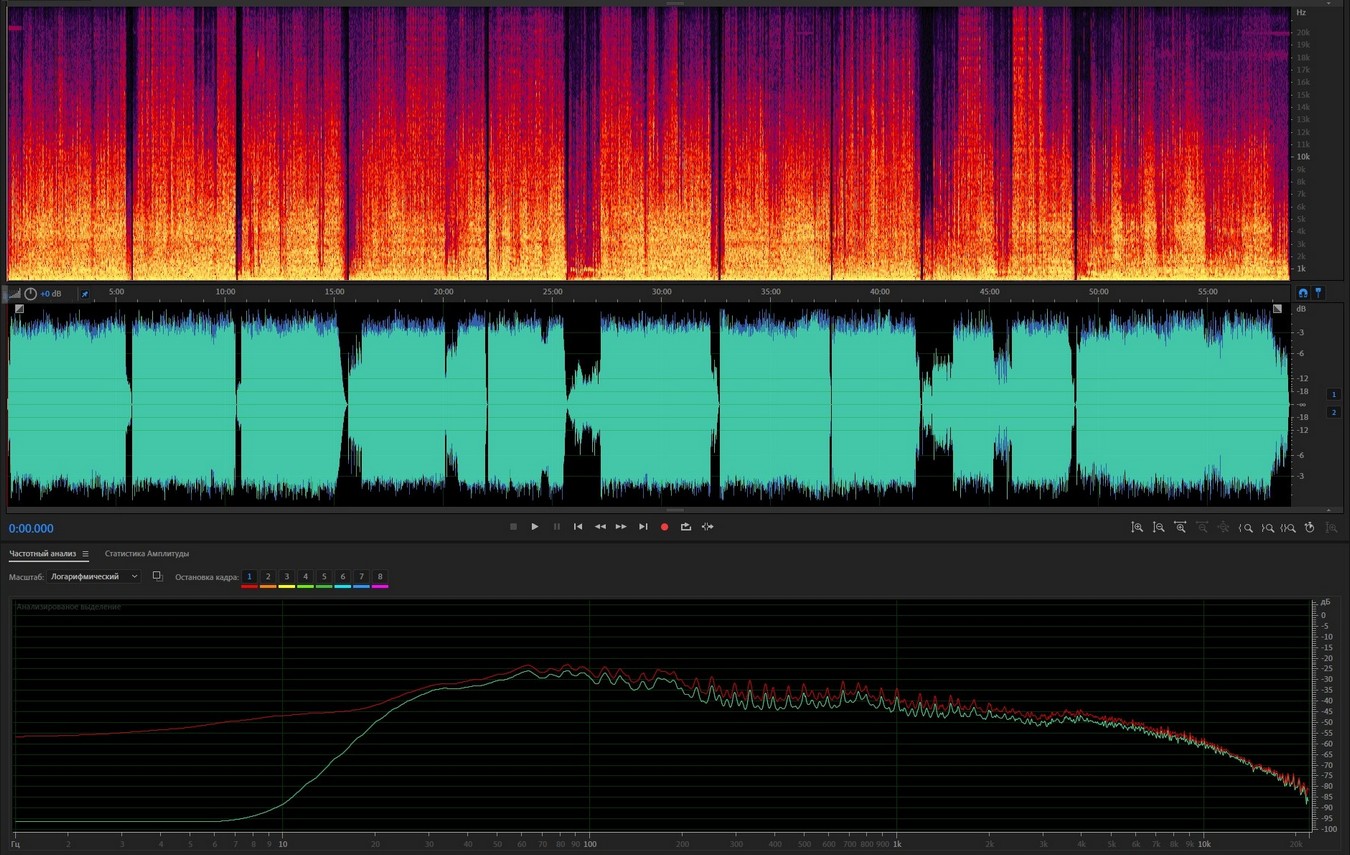Click the skip selection icon
Viewport: 1350px width, 855px height.
click(708, 527)
